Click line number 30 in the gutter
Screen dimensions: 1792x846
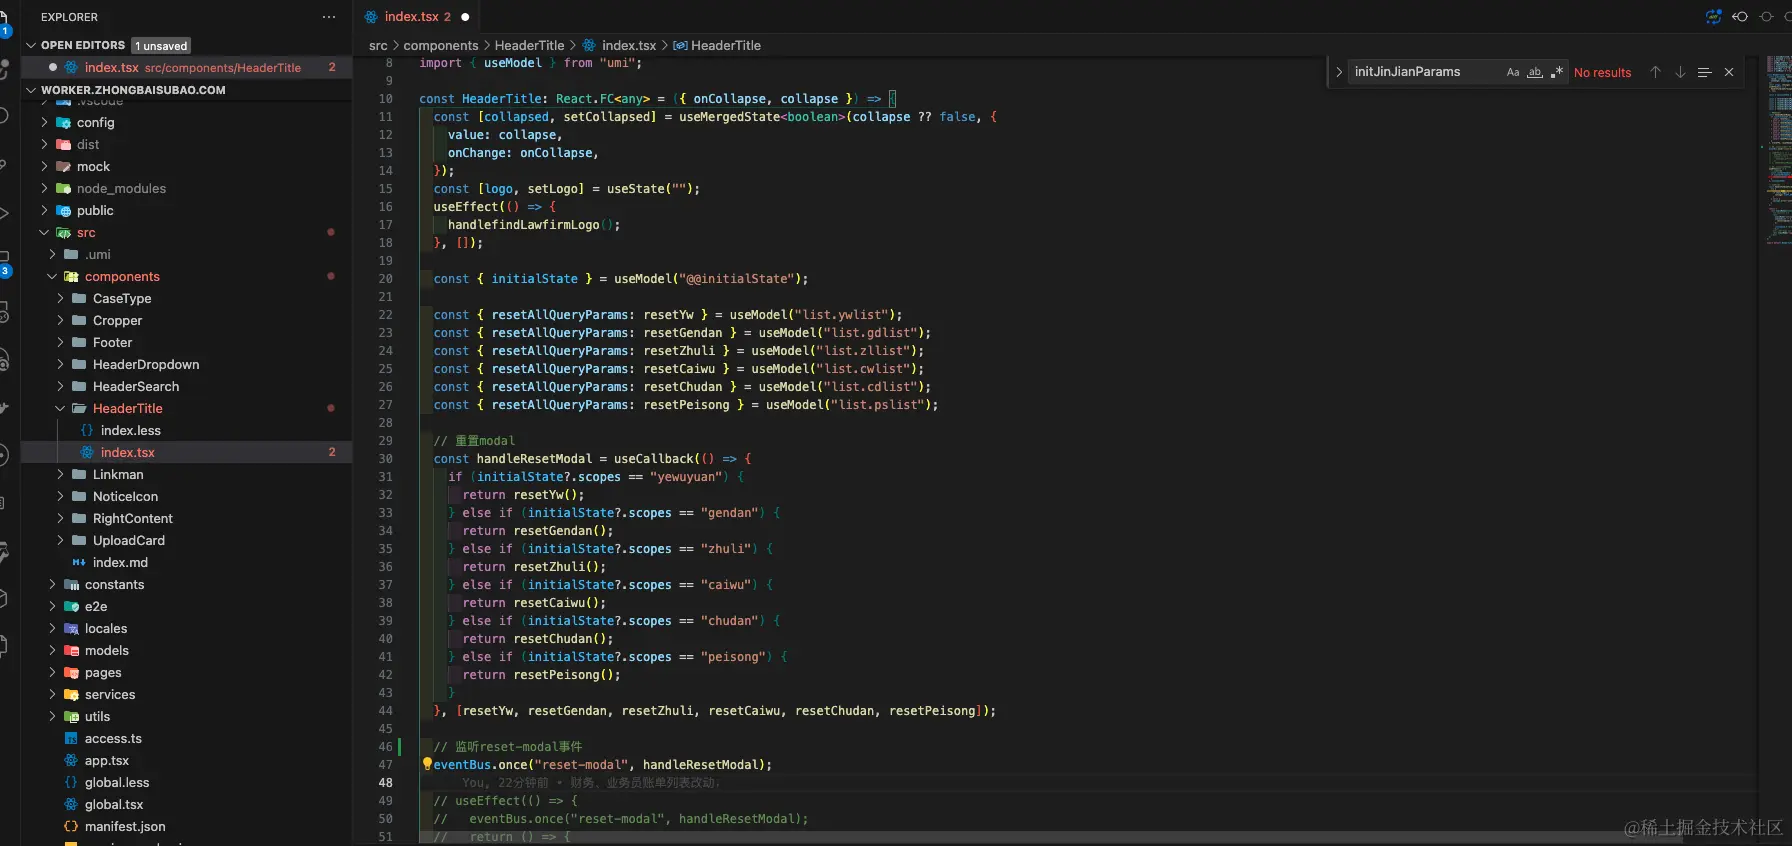point(385,458)
